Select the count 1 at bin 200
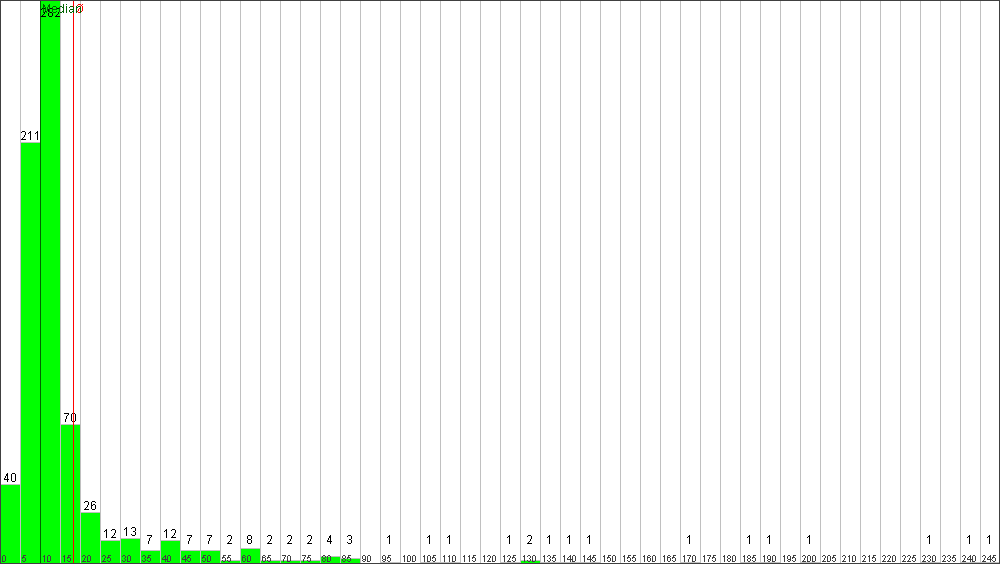Screen dimensions: 1000x564 tap(809, 540)
